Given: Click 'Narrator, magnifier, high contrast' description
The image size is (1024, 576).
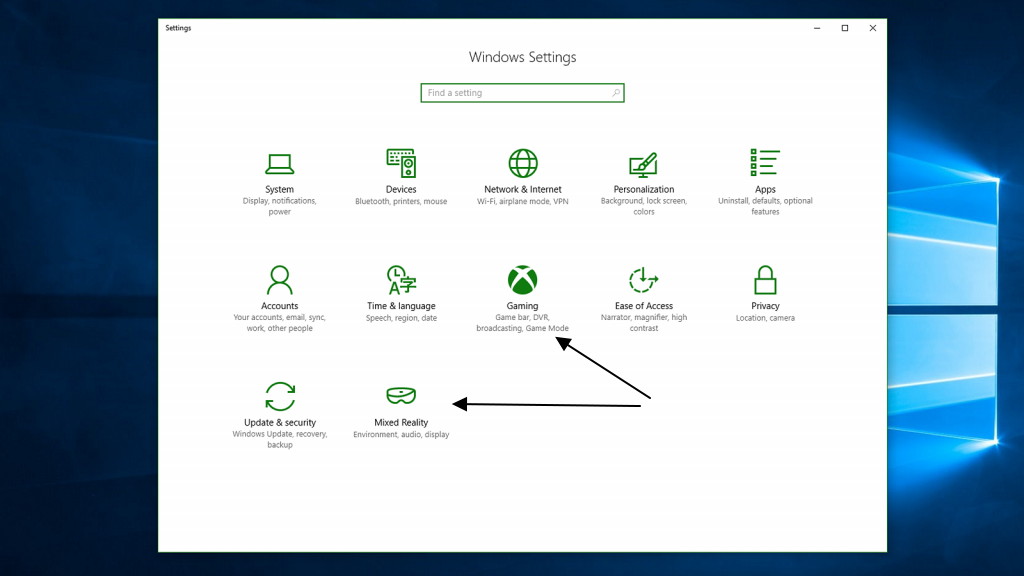Looking at the screenshot, I should [643, 323].
